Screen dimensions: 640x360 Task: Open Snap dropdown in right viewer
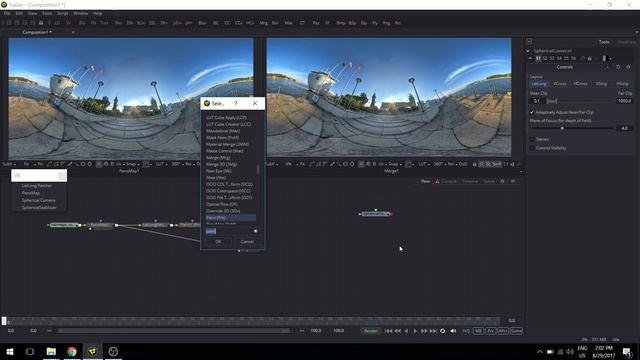[x=395, y=164]
